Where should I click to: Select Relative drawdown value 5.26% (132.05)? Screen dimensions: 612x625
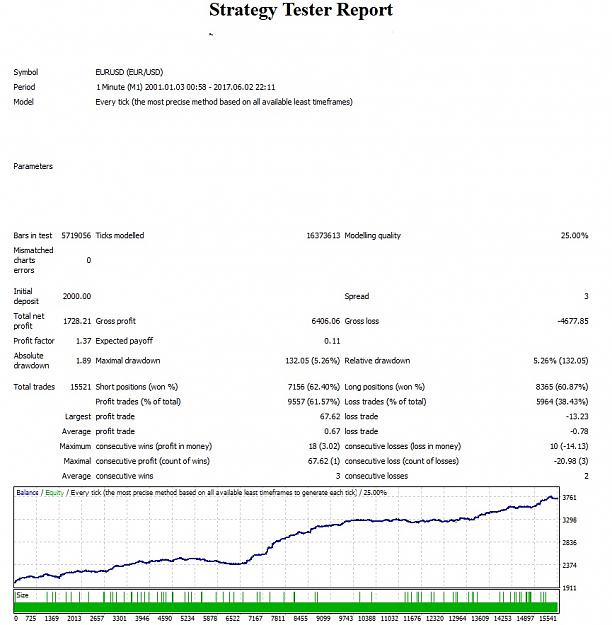click(561, 361)
